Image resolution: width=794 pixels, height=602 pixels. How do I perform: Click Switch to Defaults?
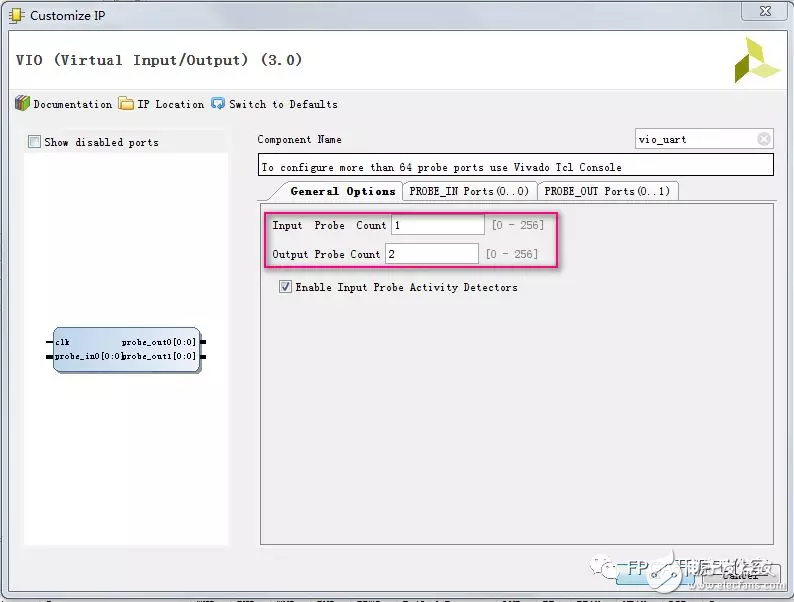pos(283,104)
